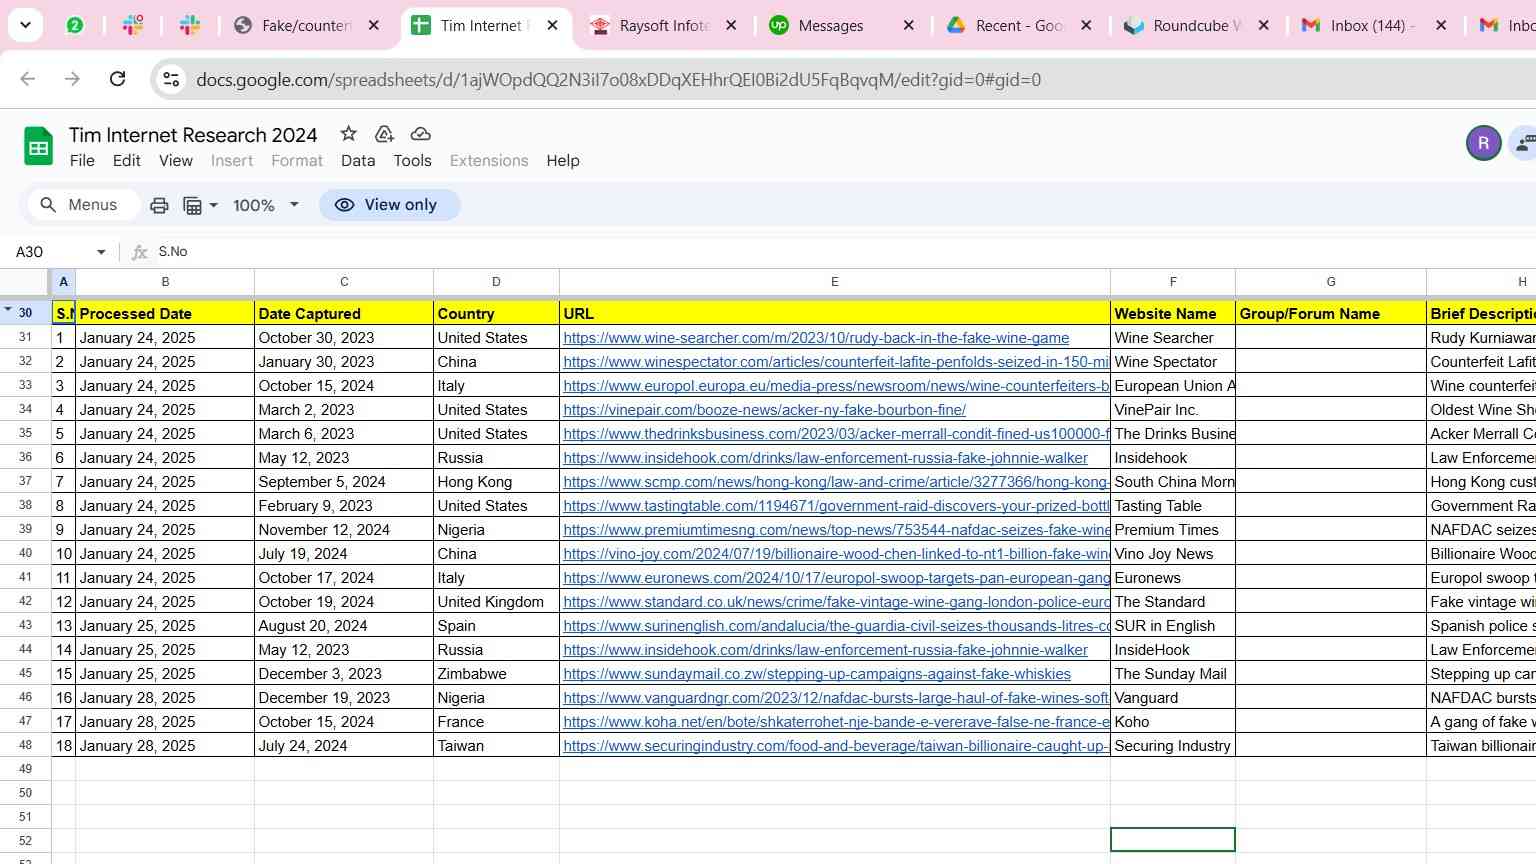Image resolution: width=1536 pixels, height=864 pixels.
Task: Click the View only button
Action: click(x=389, y=205)
